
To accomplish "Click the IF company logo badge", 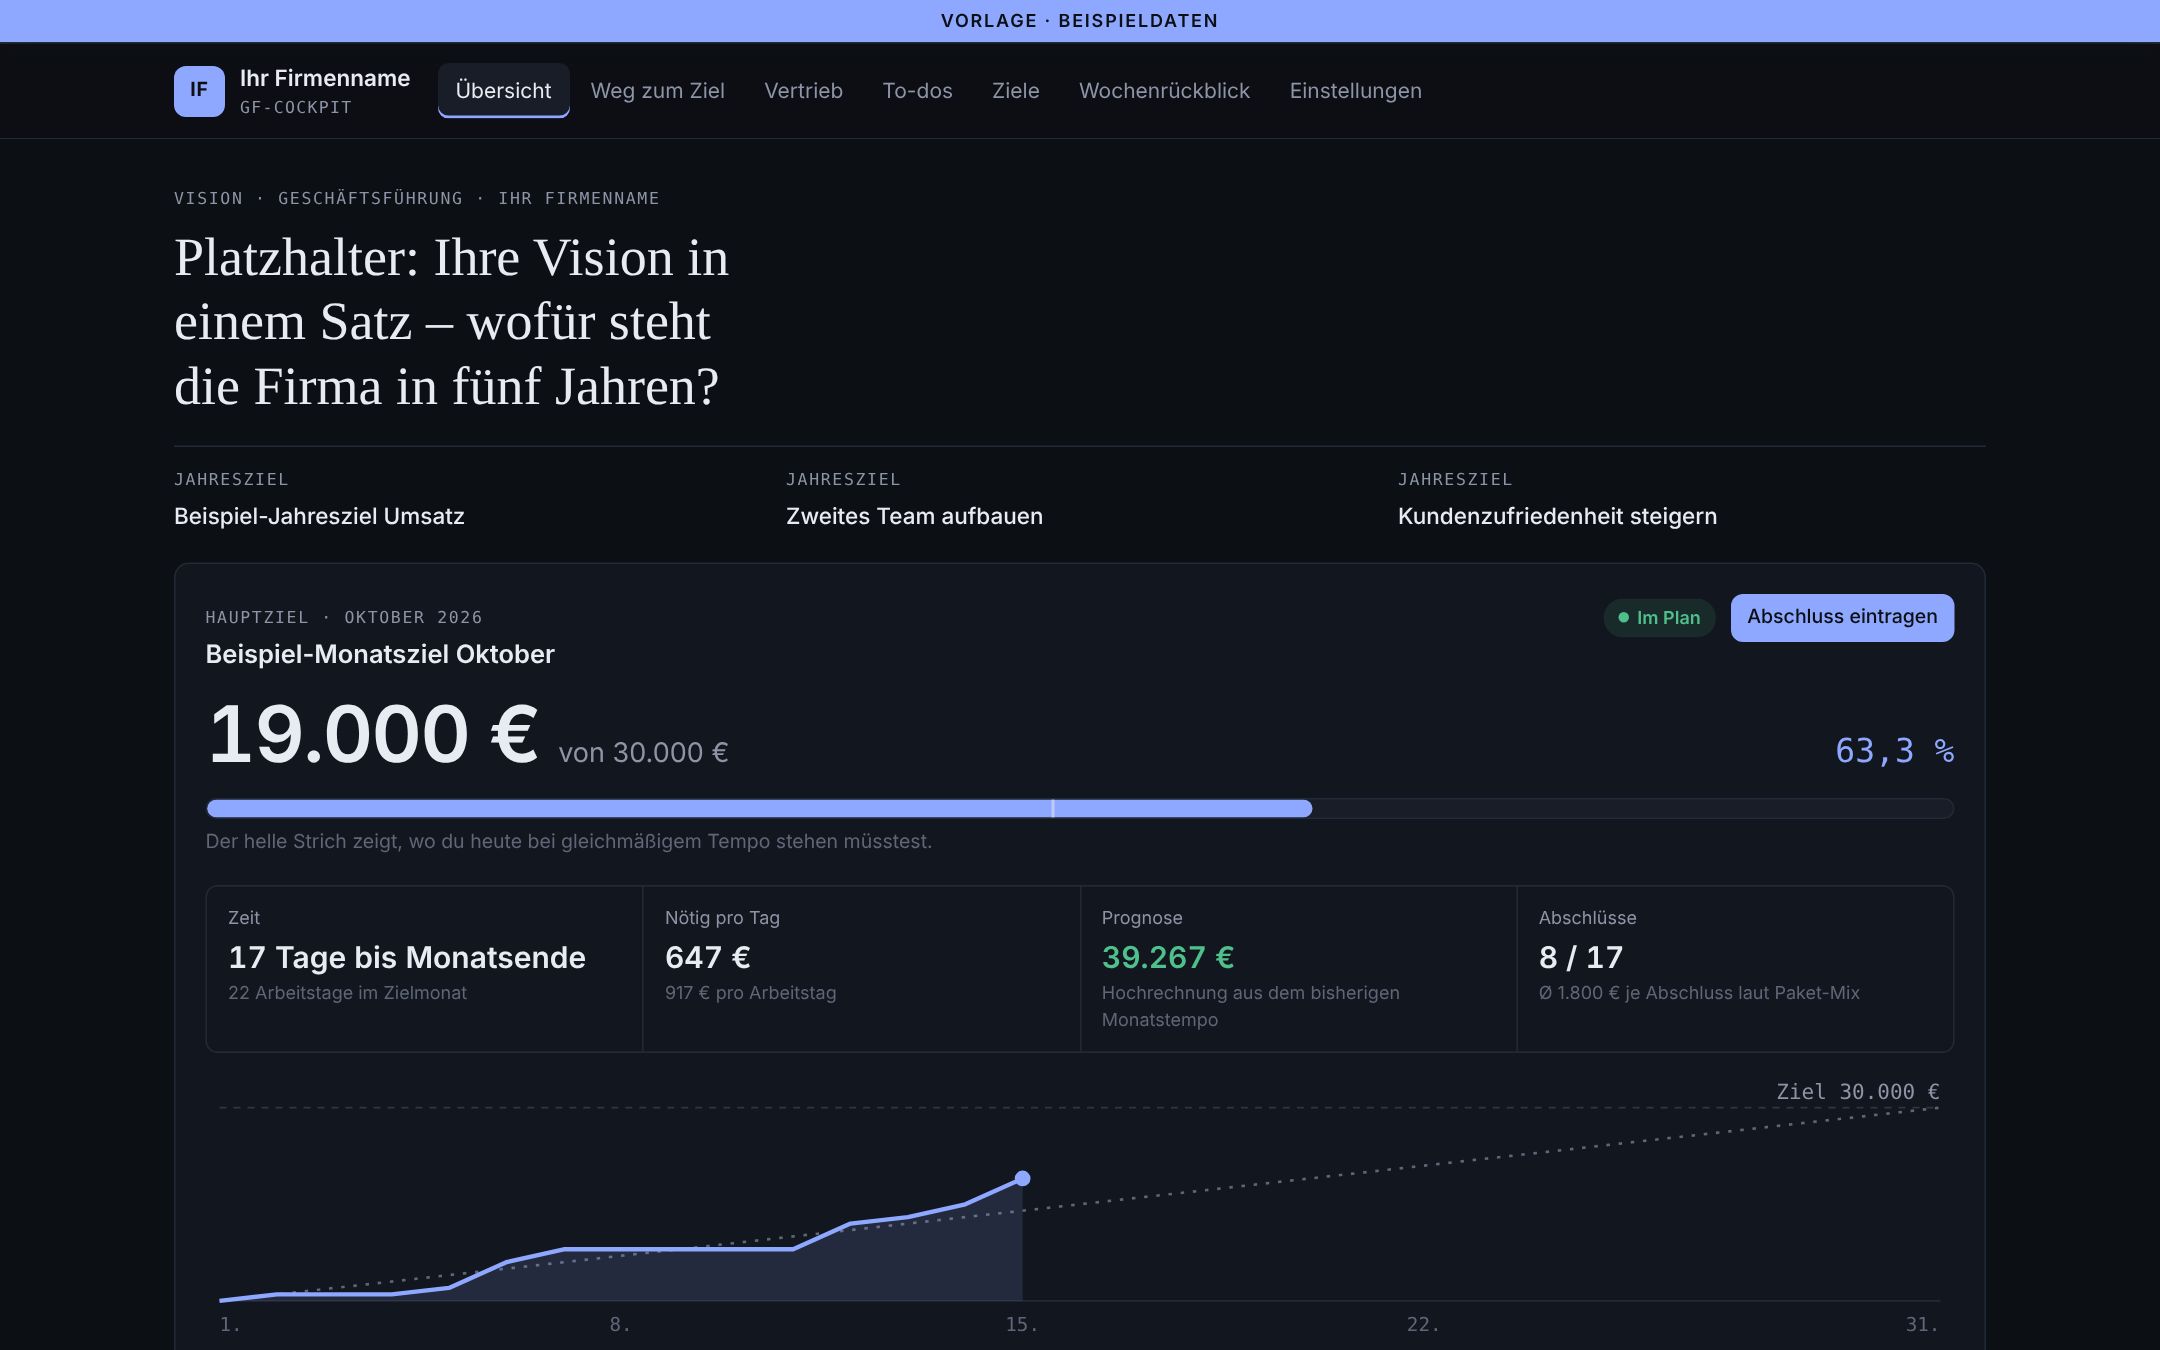I will [x=199, y=91].
